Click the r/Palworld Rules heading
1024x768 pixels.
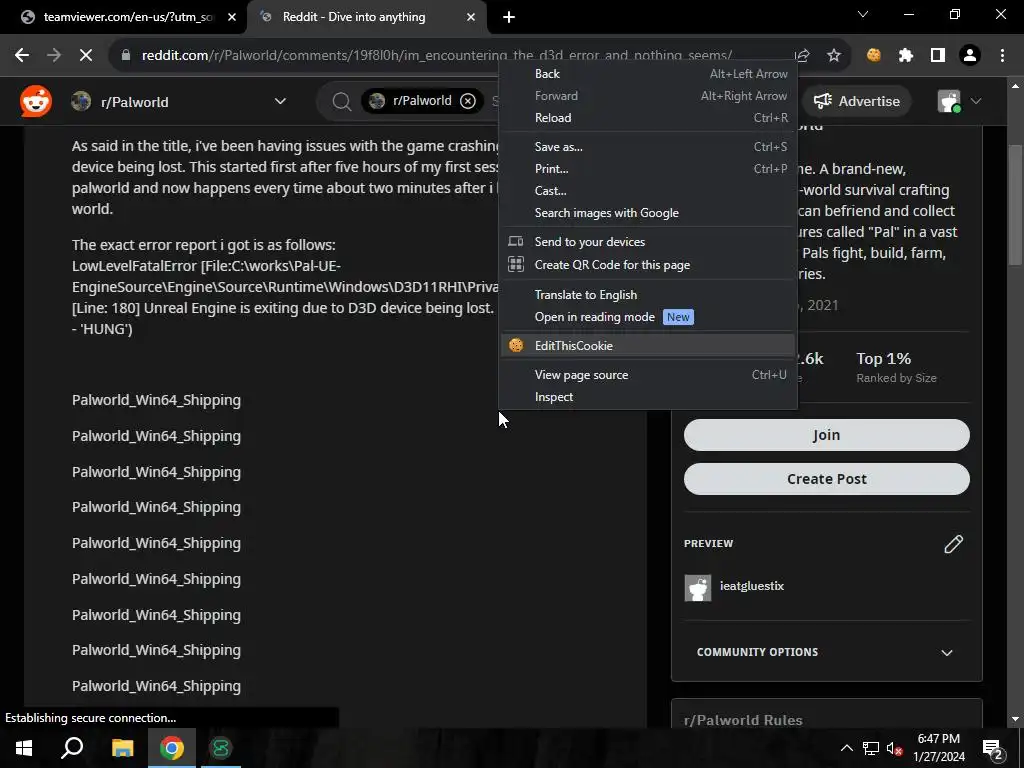tap(743, 720)
